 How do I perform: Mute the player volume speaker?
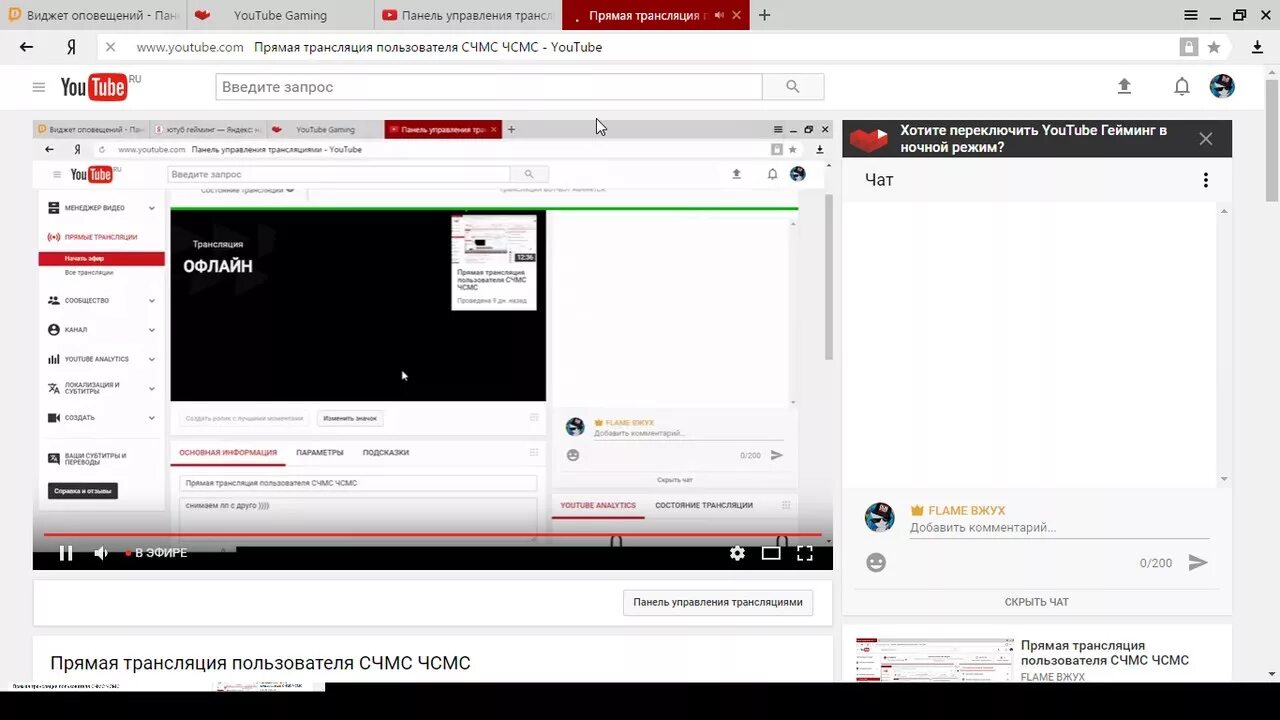point(101,553)
